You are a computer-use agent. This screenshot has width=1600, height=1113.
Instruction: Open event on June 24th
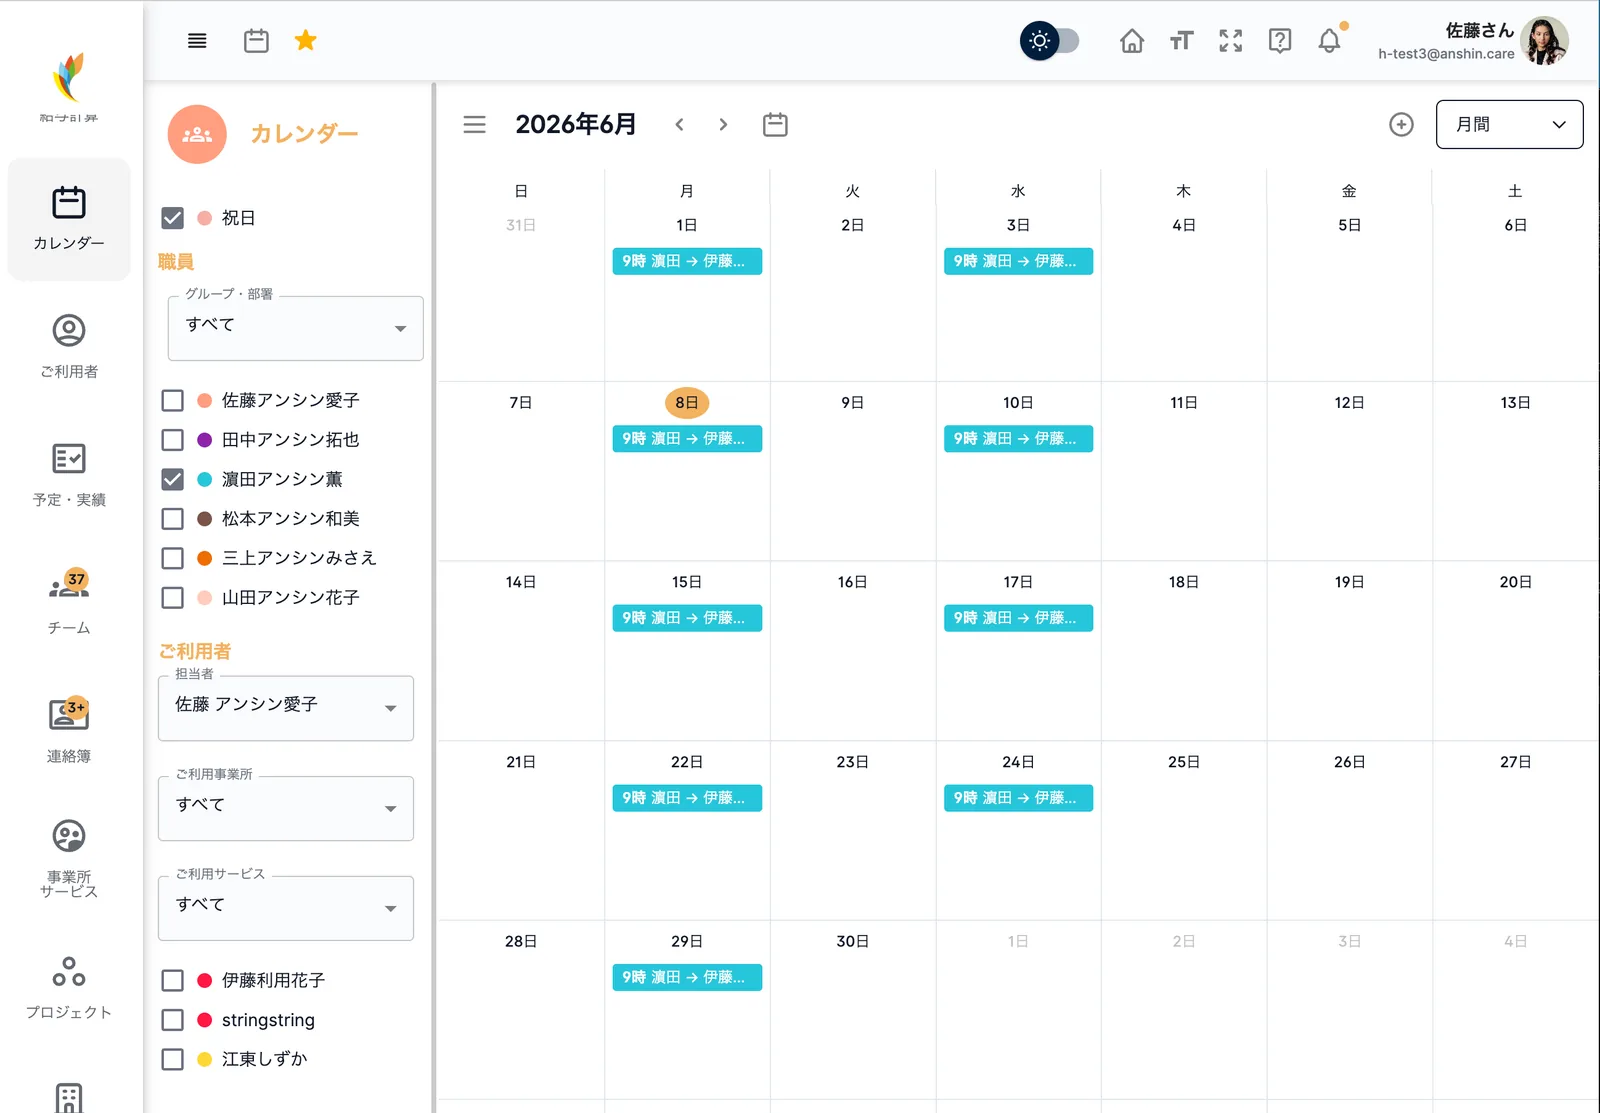[1018, 798]
